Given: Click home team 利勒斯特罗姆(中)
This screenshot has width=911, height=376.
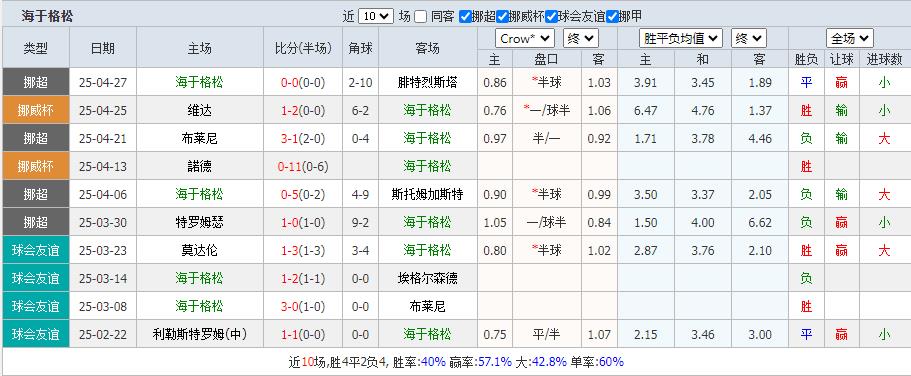Looking at the screenshot, I should point(199,334).
